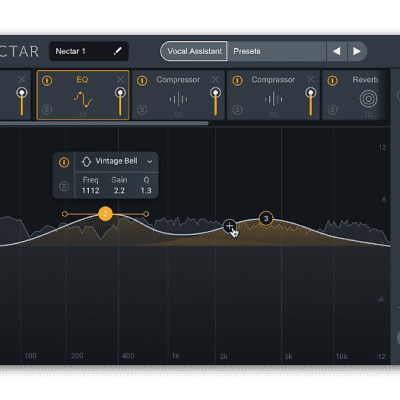Disable EQ band 2 power button
This screenshot has height=400, width=400.
click(x=64, y=162)
